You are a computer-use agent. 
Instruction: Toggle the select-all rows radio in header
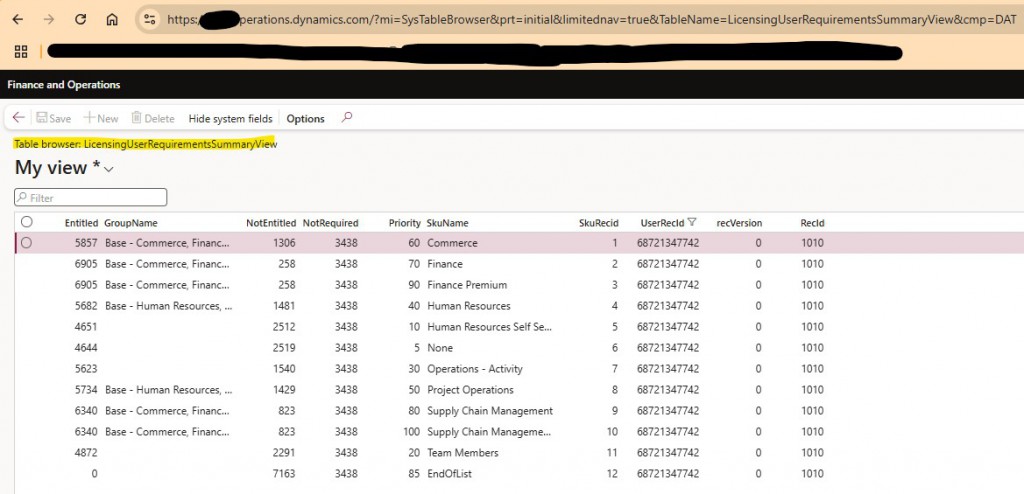tap(27, 222)
